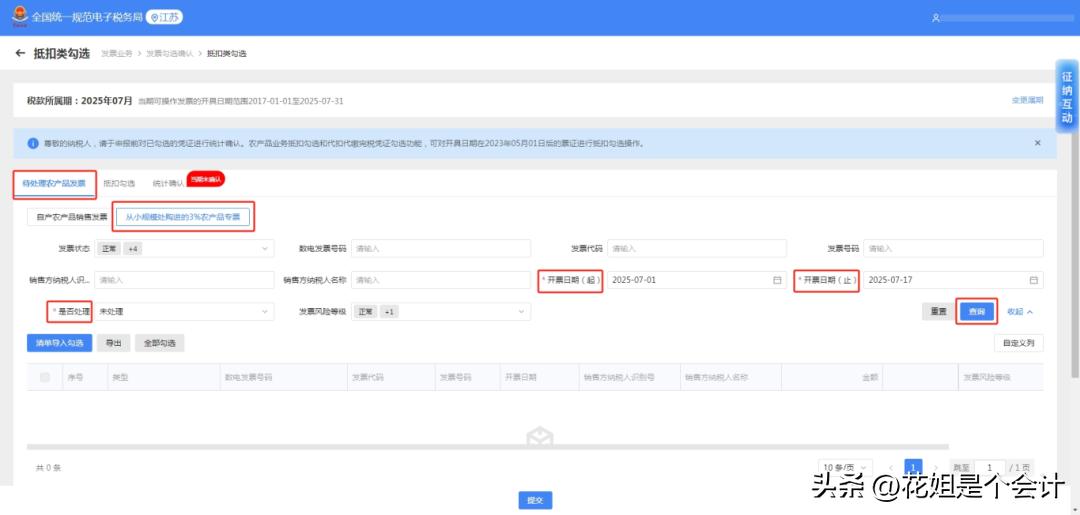Viewport: 1080px width, 515px height.
Task: Click the 江苏 location badge
Action: click(165, 17)
